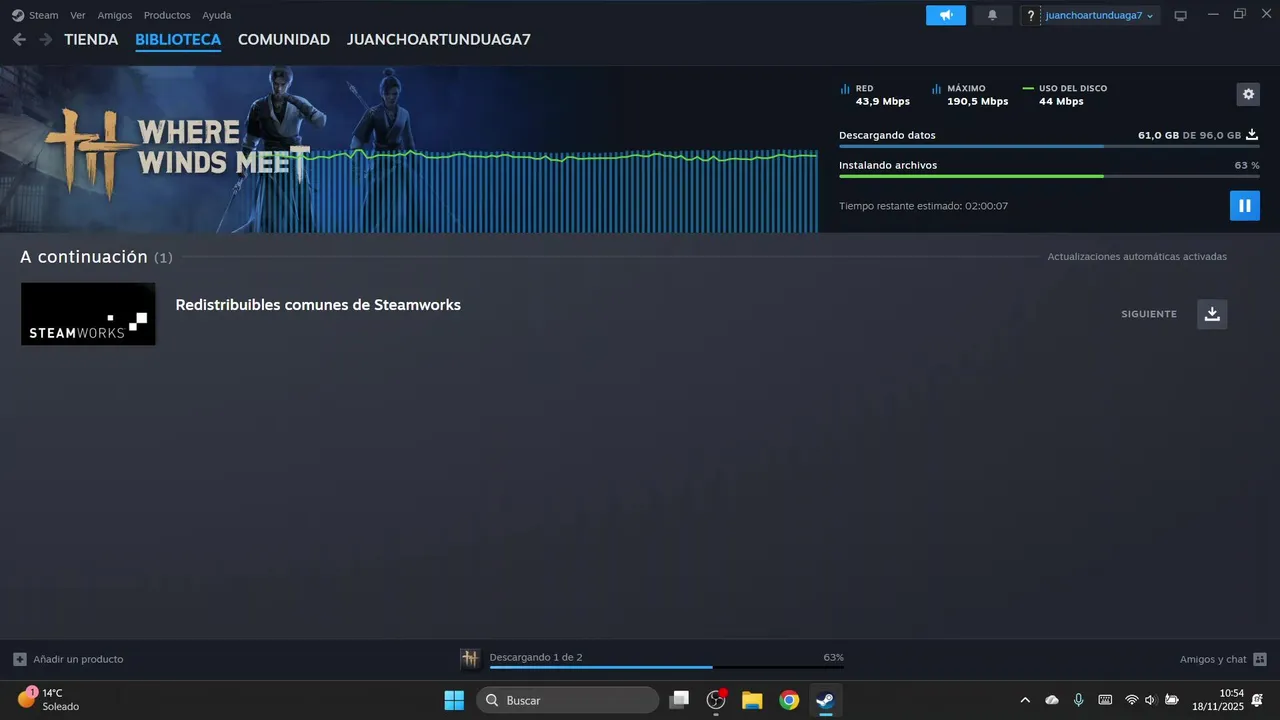Open the Ver menu

point(78,15)
